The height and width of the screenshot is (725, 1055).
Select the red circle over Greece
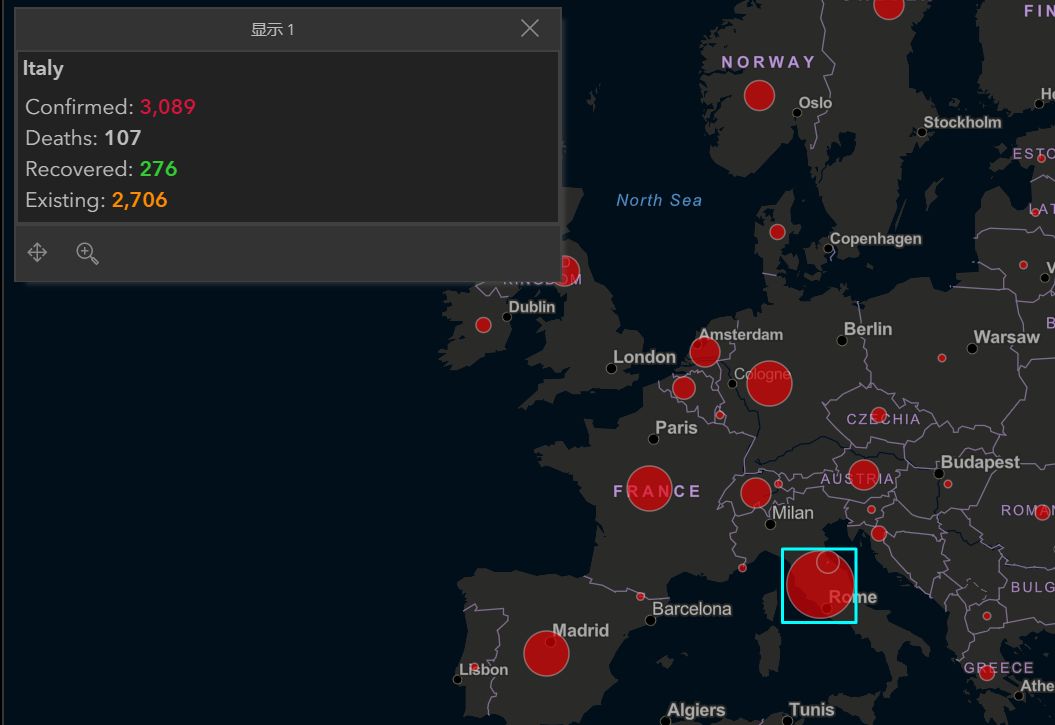tap(986, 673)
